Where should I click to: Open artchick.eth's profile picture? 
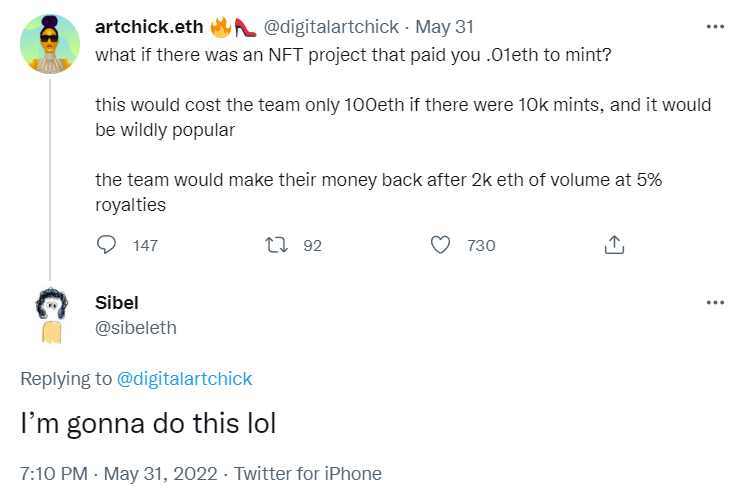pyautogui.click(x=50, y=44)
